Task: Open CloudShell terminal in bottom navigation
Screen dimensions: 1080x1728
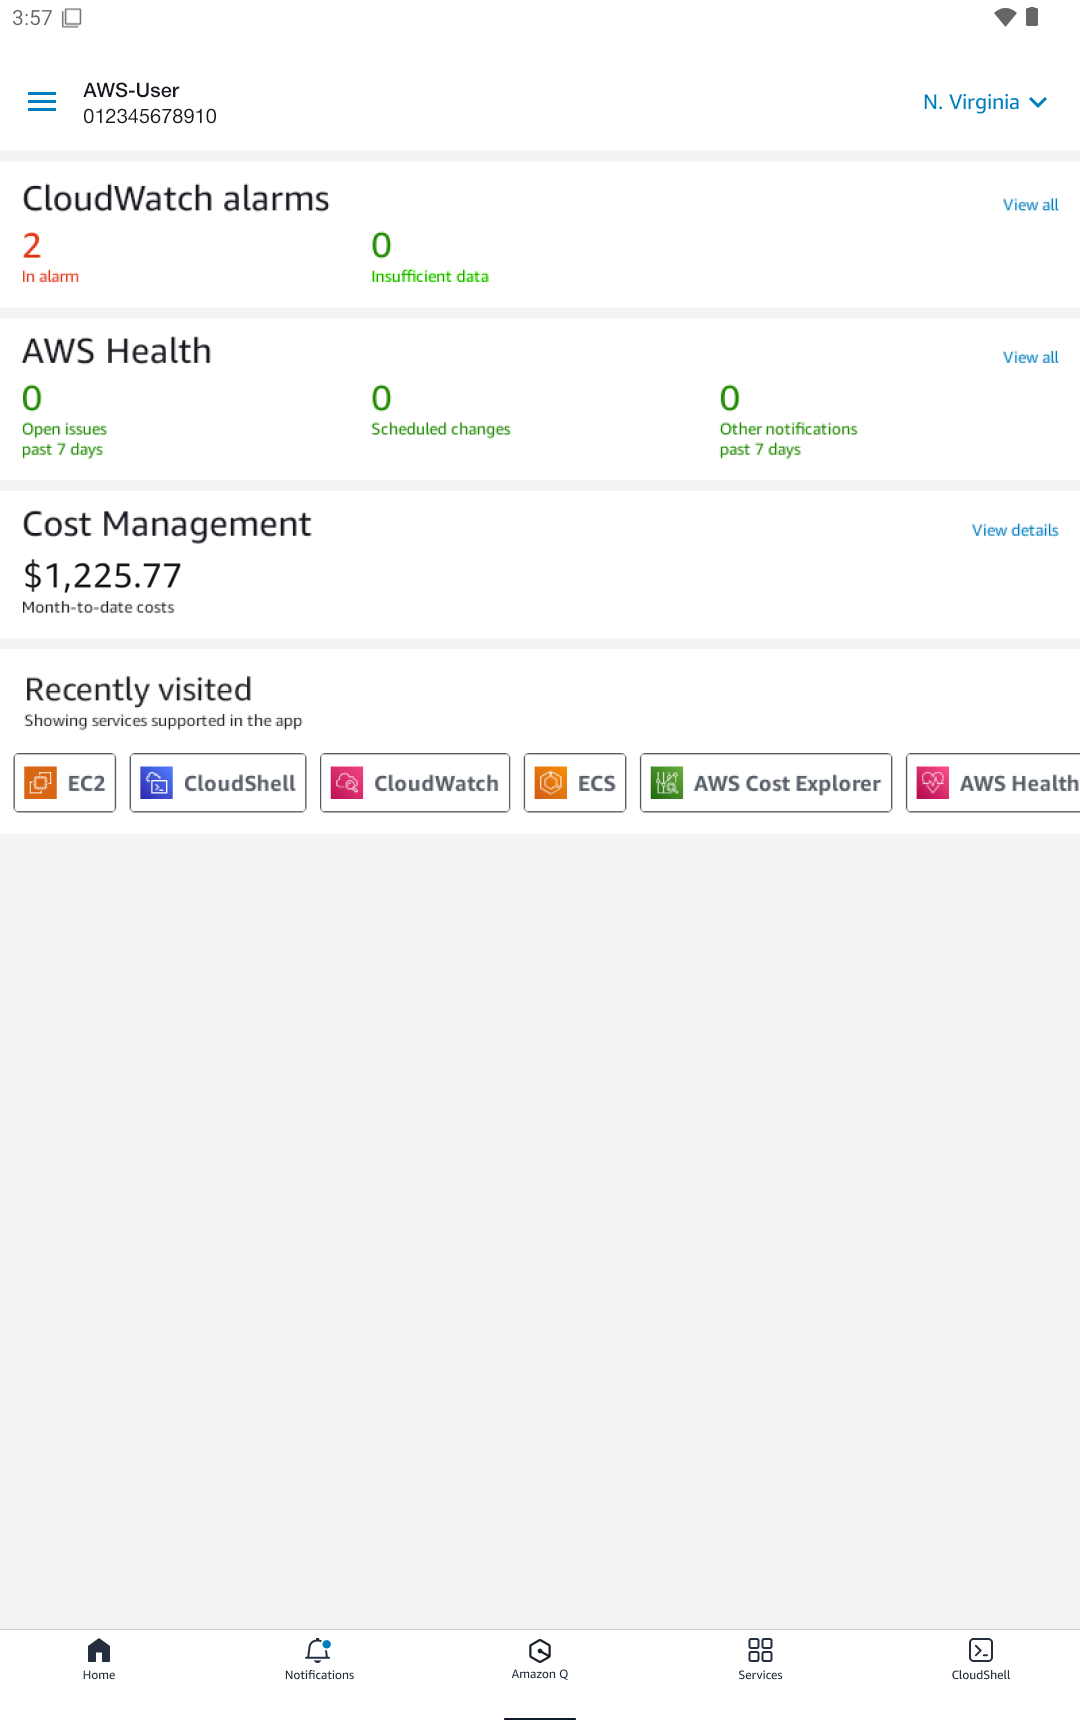Action: [981, 1659]
